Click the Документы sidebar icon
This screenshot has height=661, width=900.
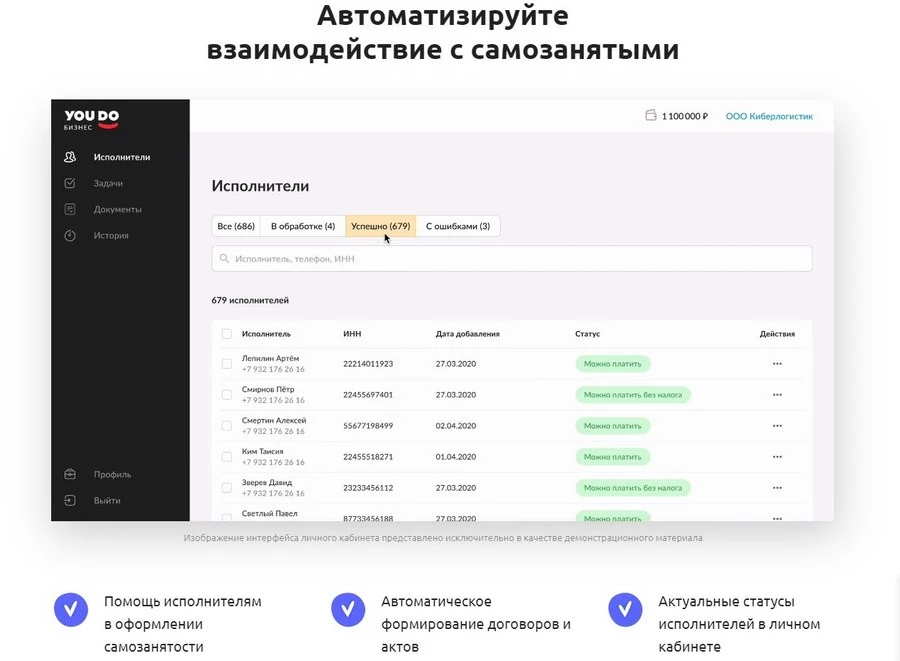click(70, 209)
